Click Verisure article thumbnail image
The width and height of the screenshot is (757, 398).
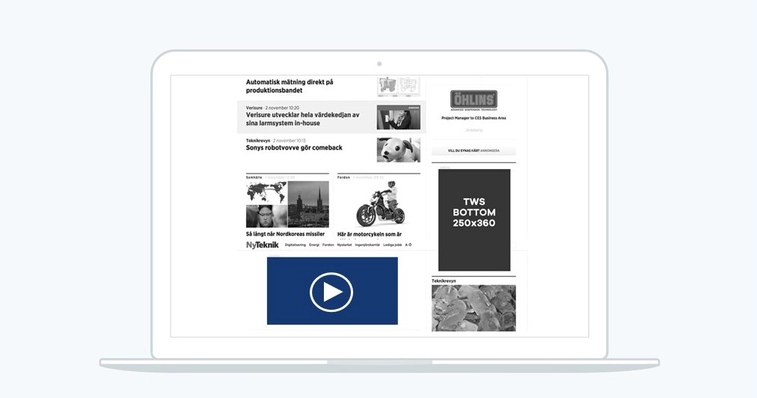398,117
